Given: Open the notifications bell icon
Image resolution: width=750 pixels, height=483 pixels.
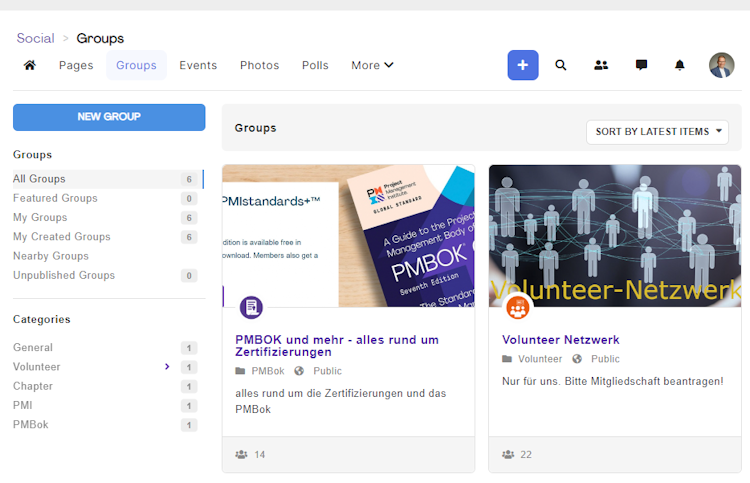Looking at the screenshot, I should click(x=679, y=65).
